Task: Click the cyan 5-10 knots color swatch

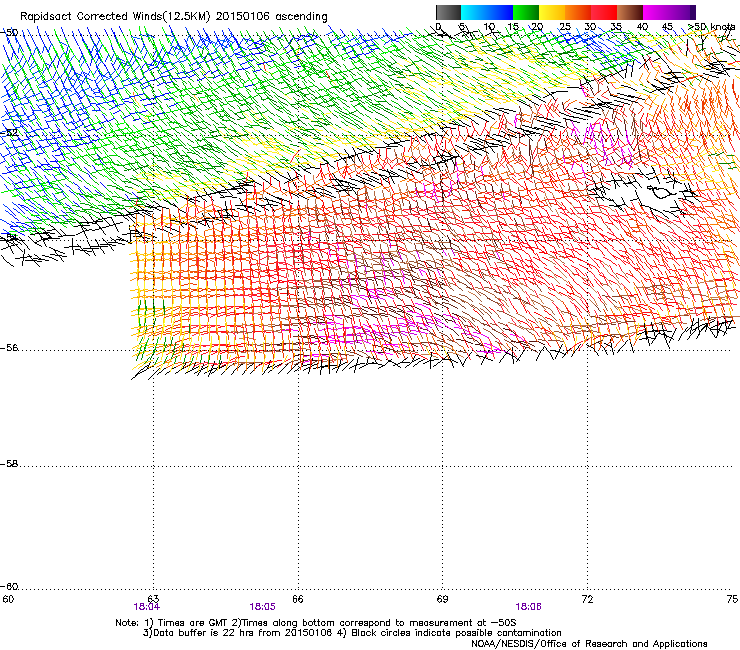Action: (474, 12)
